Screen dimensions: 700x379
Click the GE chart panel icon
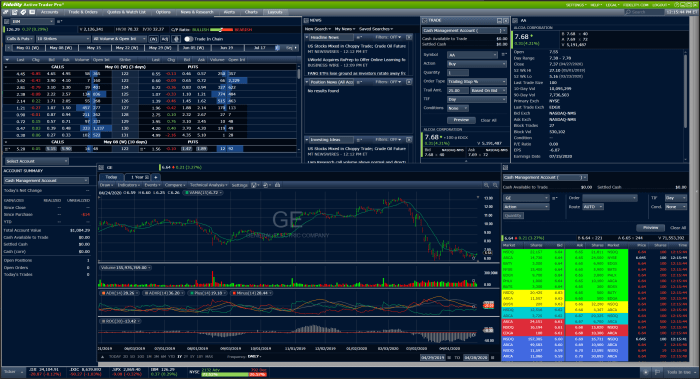pos(101,167)
